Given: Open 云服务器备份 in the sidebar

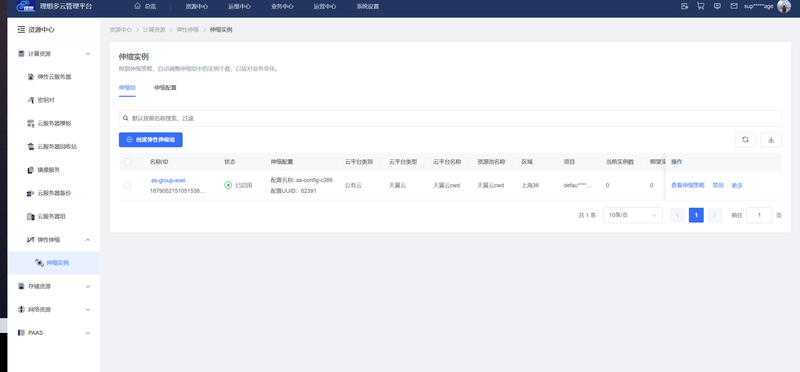Looking at the screenshot, I should pyautogui.click(x=54, y=193).
